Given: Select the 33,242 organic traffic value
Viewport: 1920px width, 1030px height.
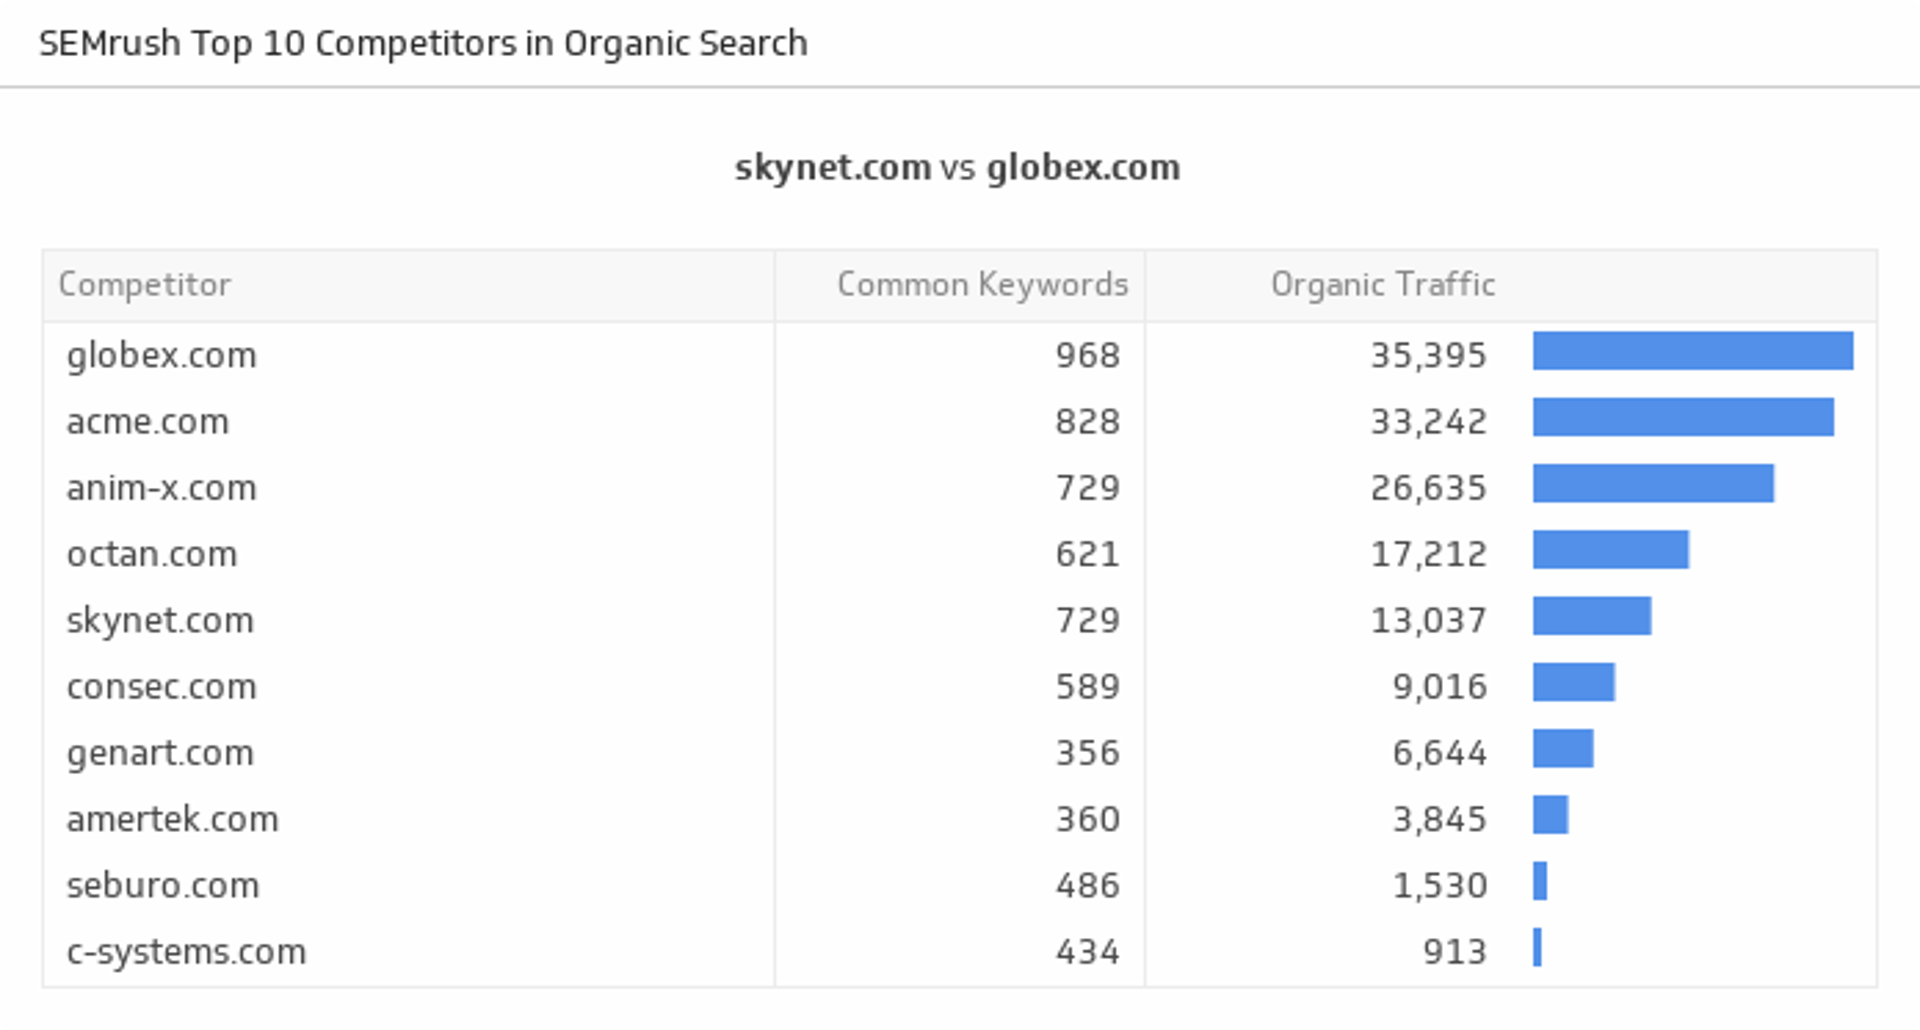Looking at the screenshot, I should (x=1428, y=422).
